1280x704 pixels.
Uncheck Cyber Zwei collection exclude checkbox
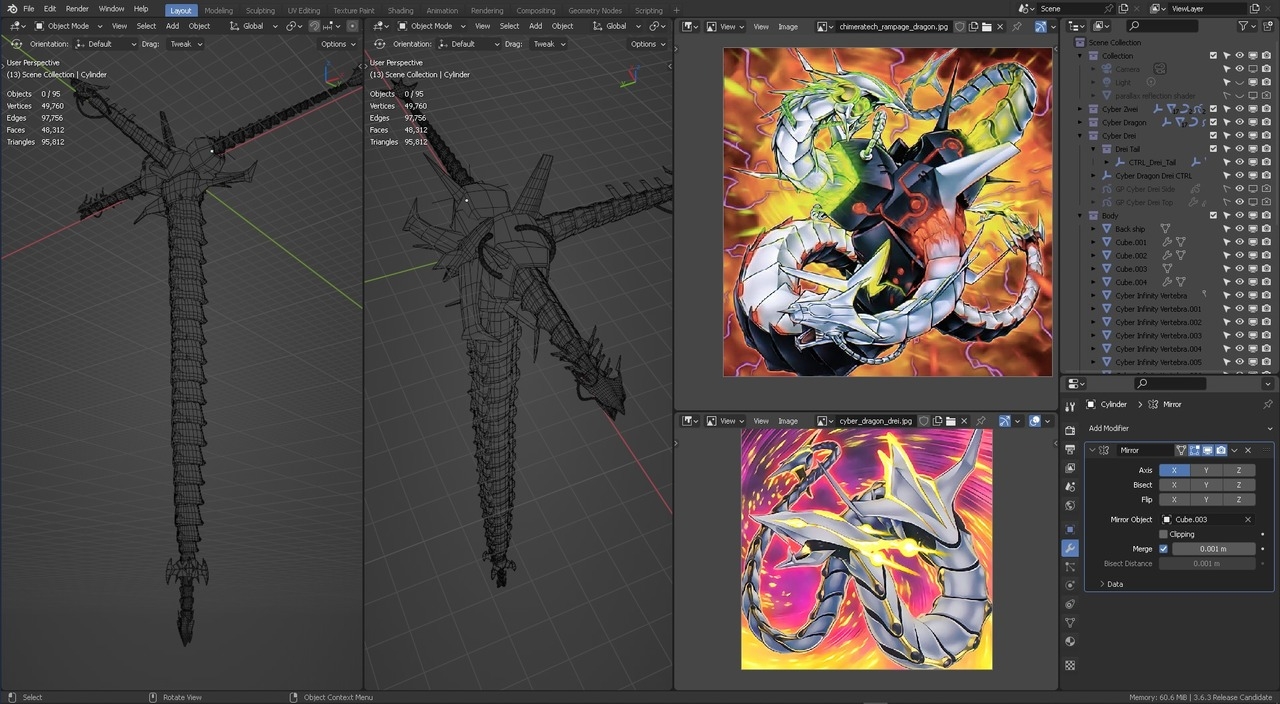click(x=1213, y=109)
